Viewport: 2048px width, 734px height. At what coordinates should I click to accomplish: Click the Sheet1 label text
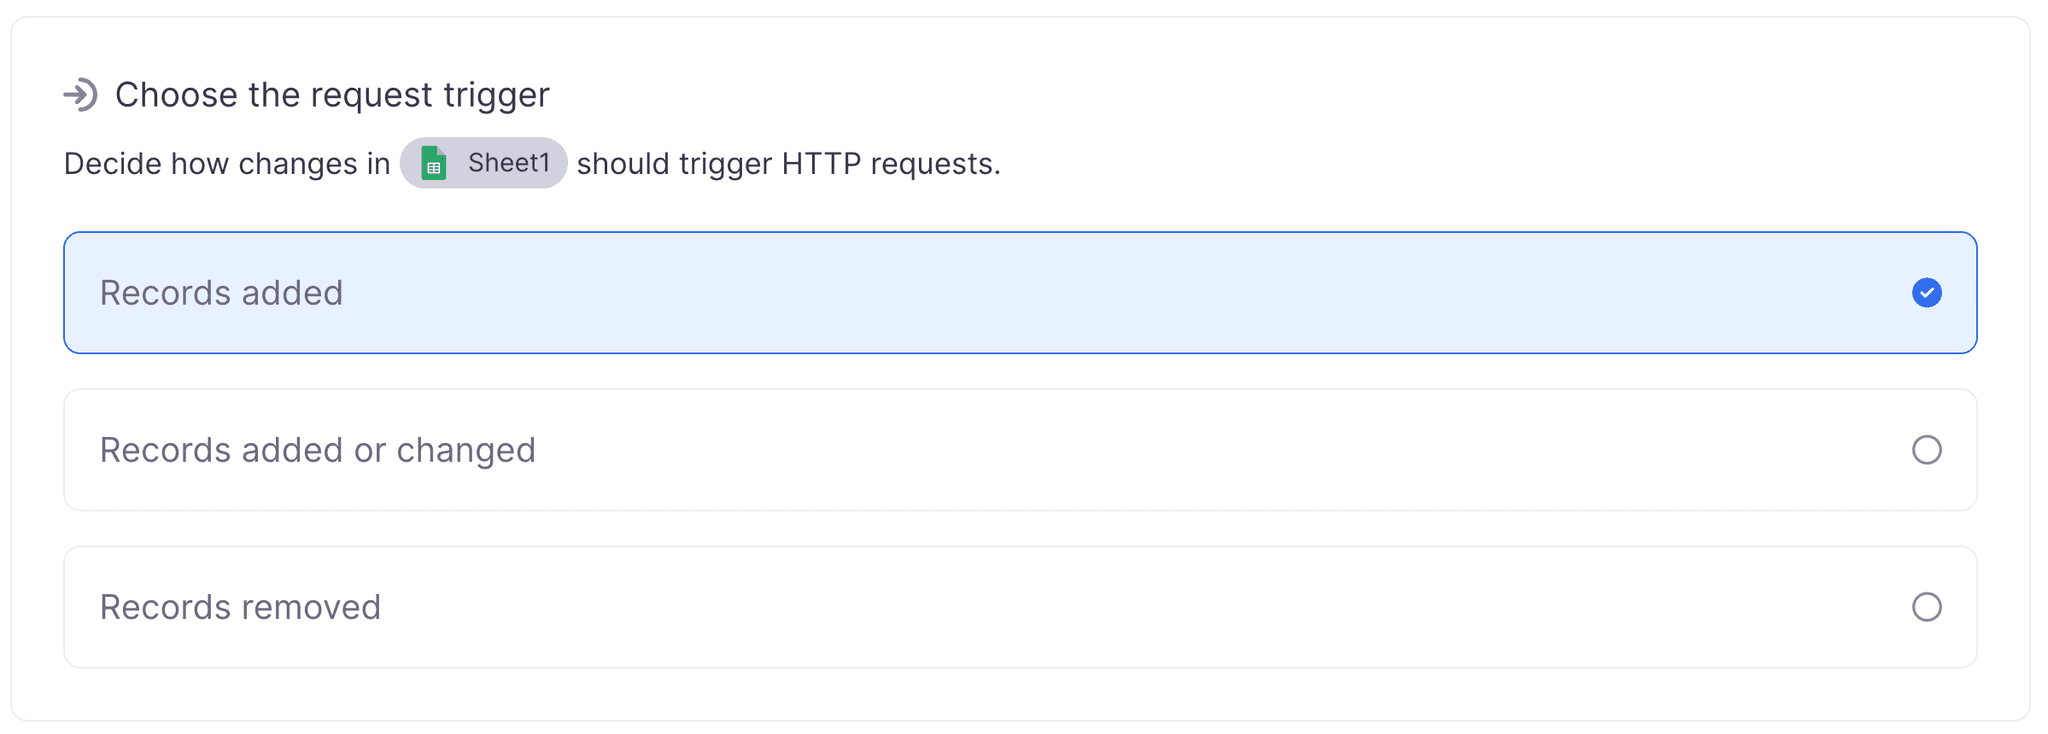coord(512,163)
